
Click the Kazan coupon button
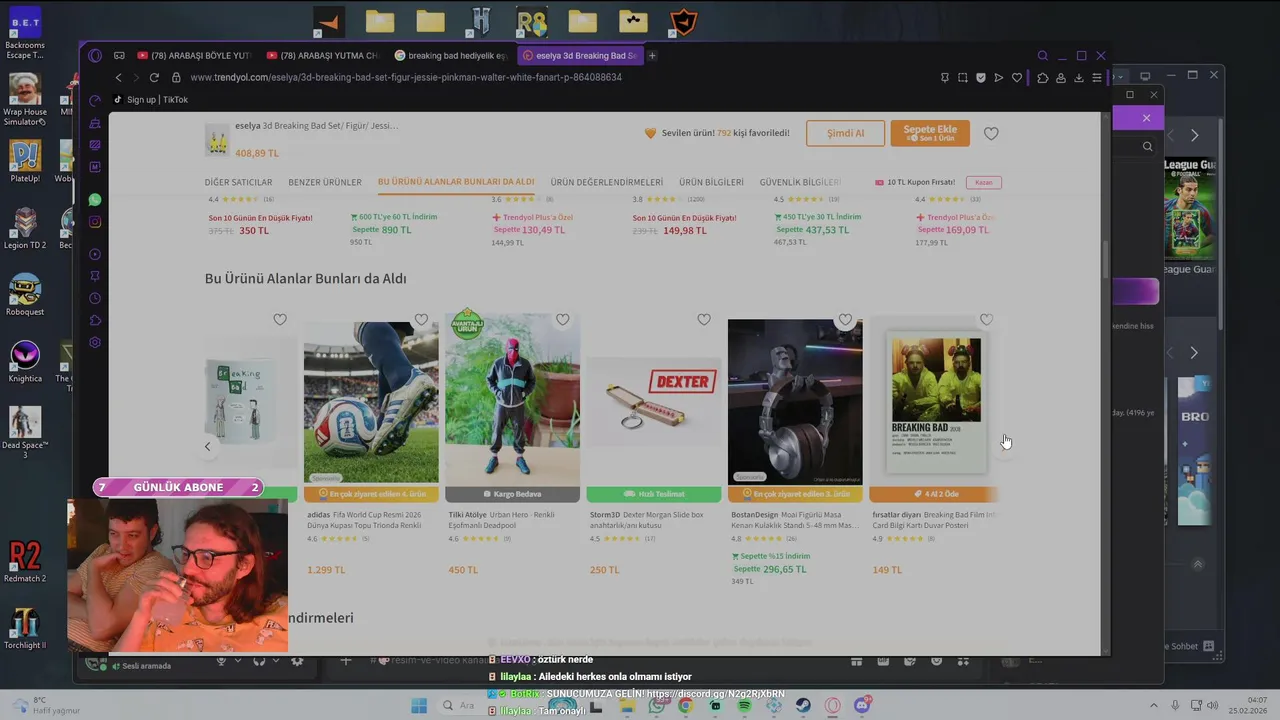(x=984, y=182)
